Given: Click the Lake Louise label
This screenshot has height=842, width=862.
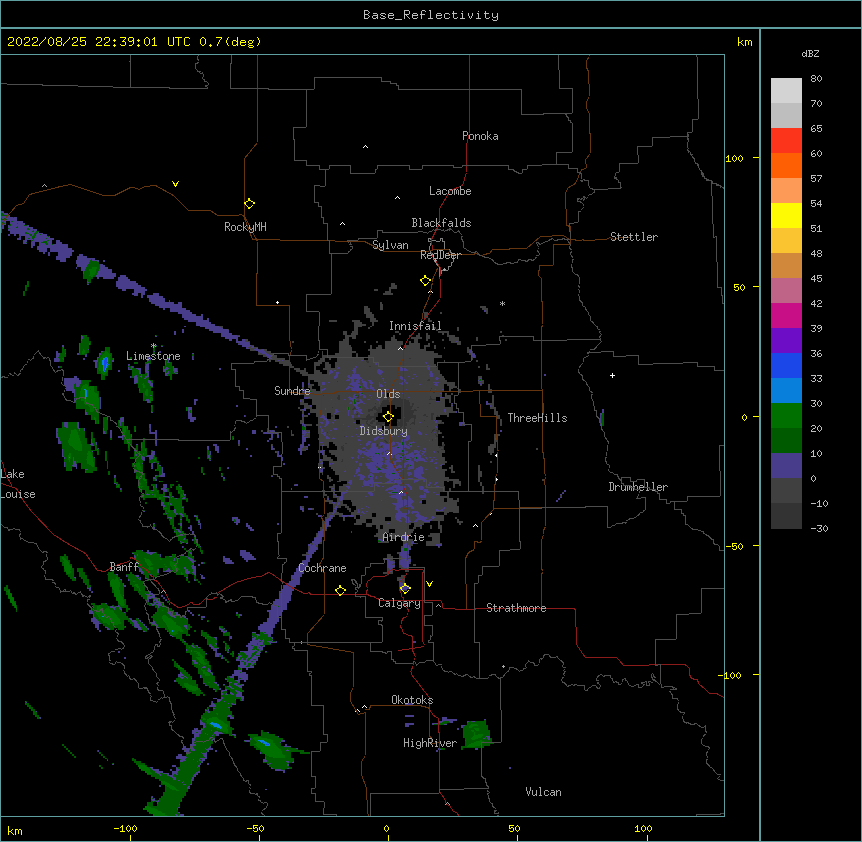Looking at the screenshot, I should (18, 484).
